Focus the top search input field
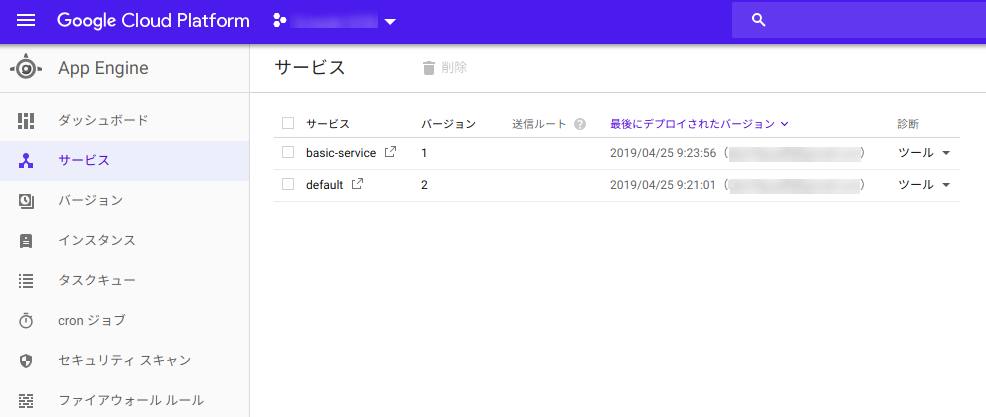 tap(859, 20)
